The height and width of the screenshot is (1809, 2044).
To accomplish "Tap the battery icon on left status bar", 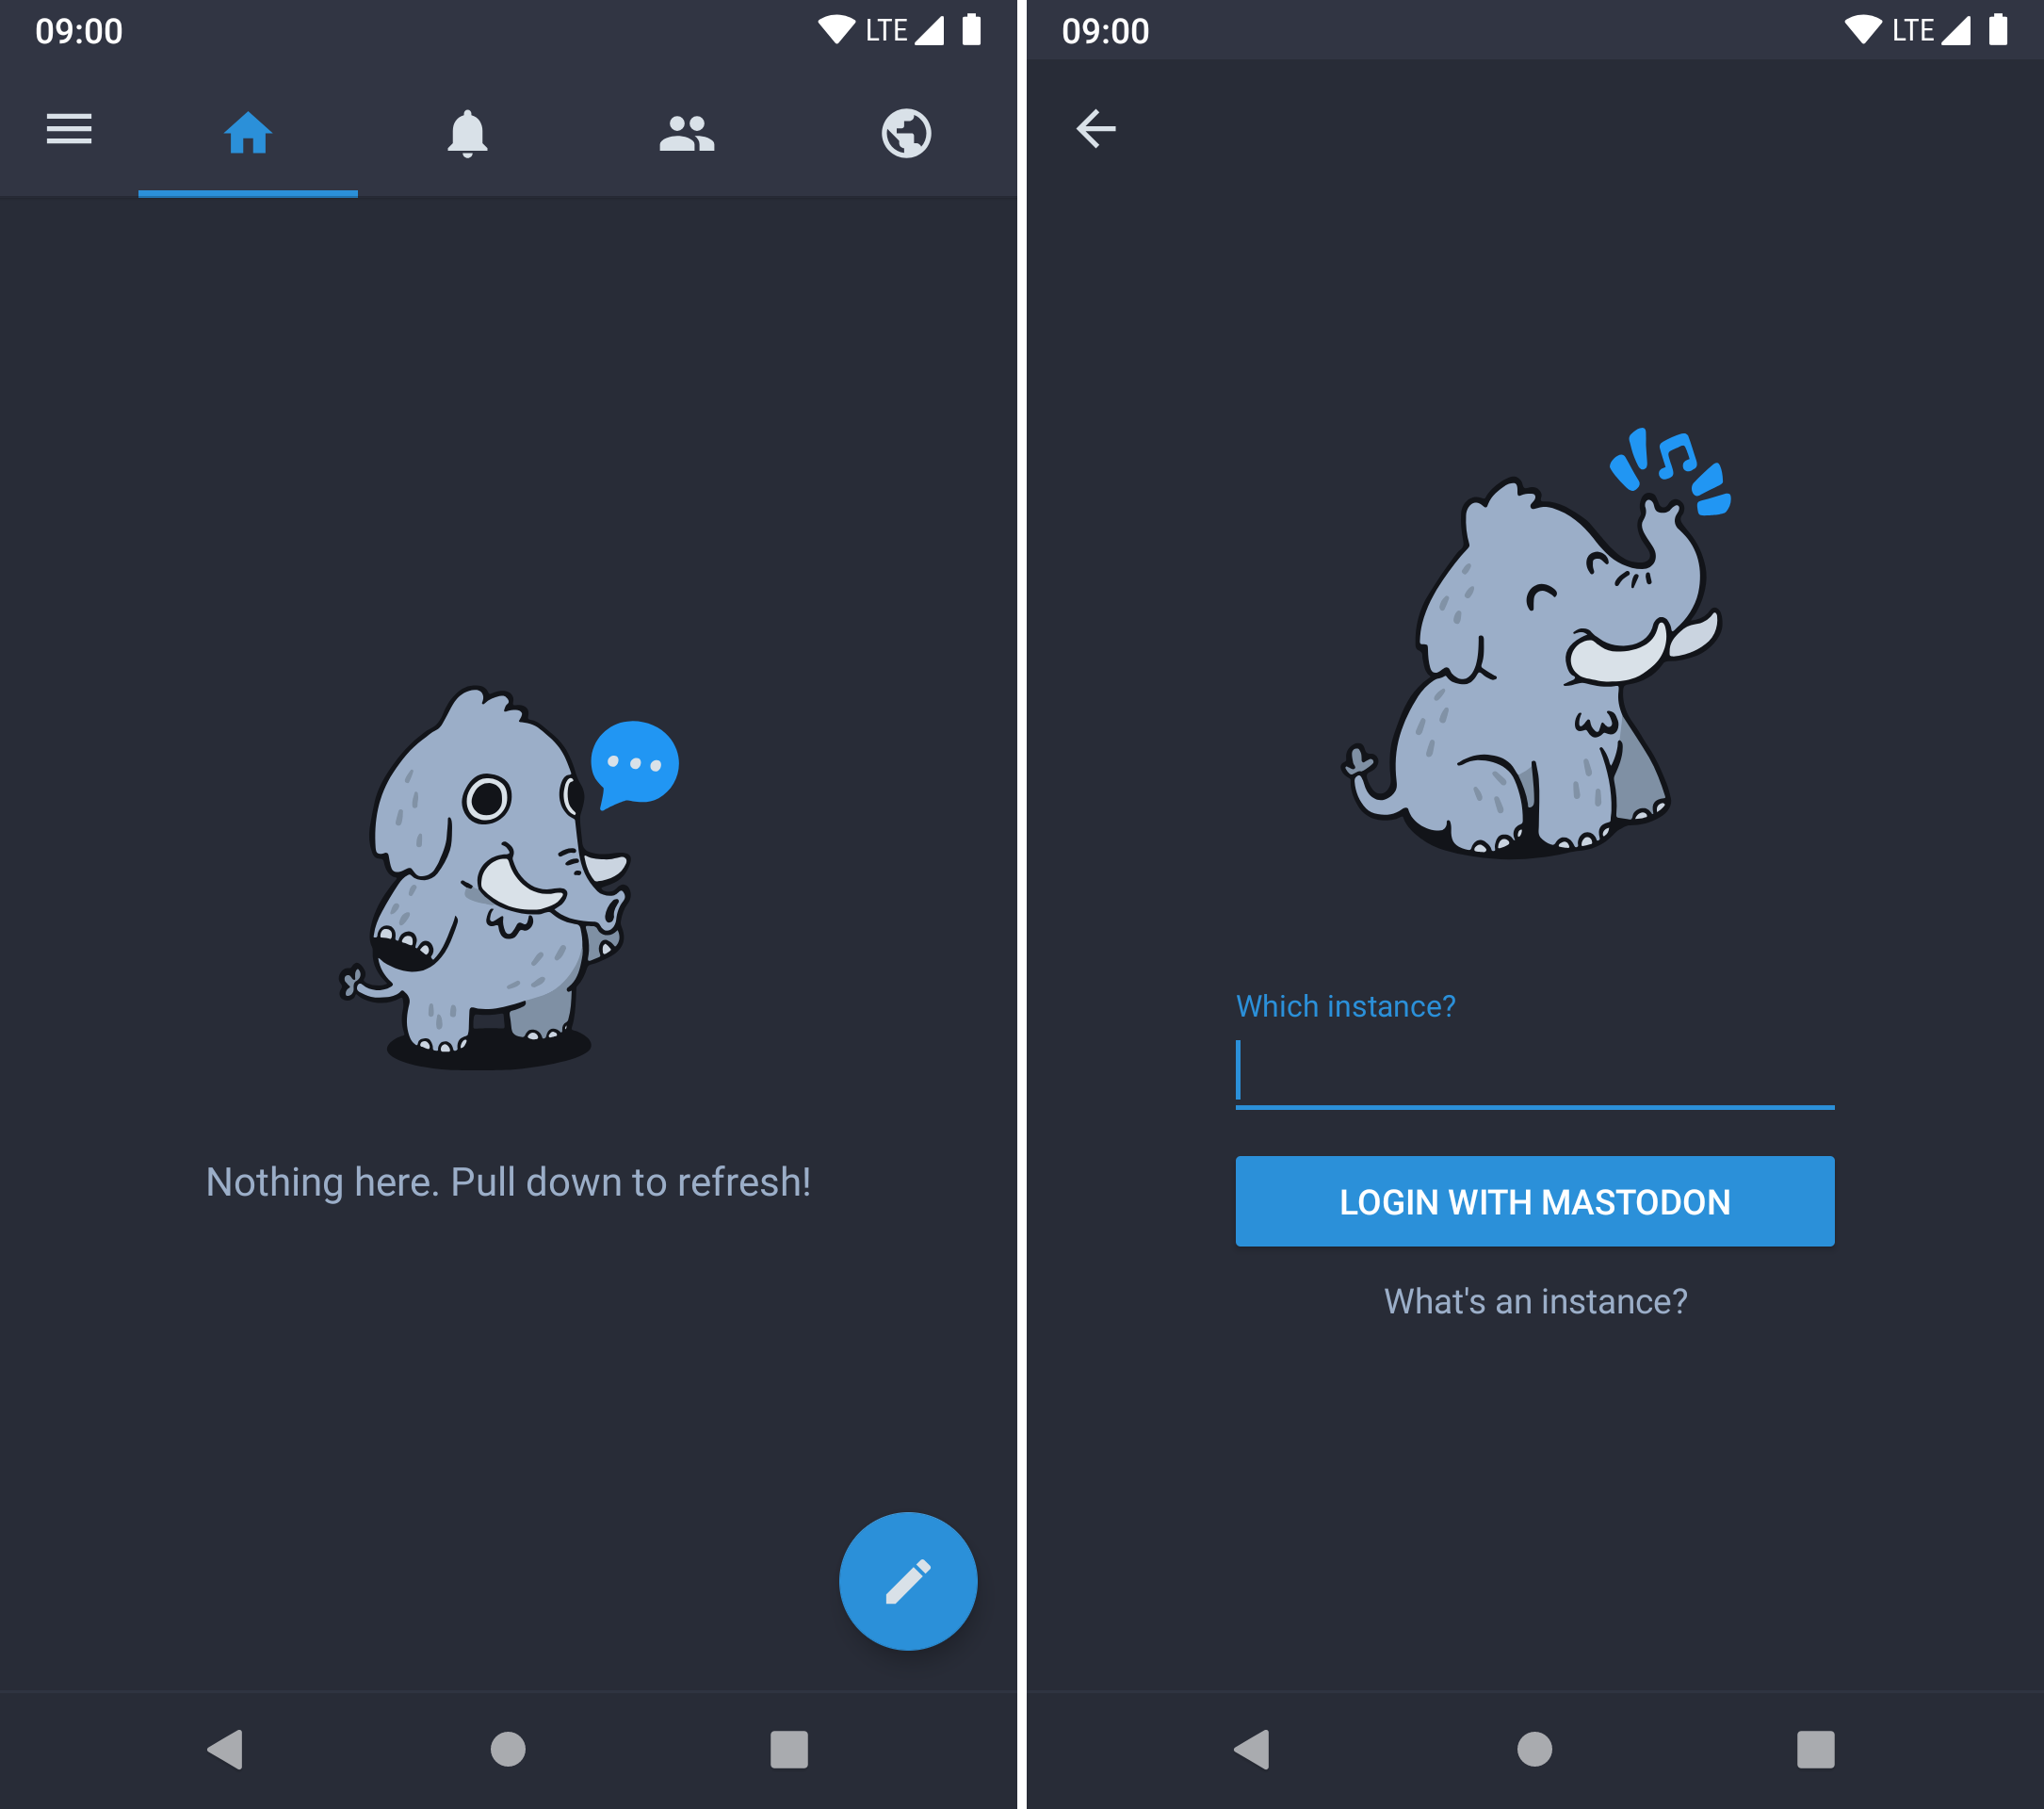I will [x=971, y=30].
